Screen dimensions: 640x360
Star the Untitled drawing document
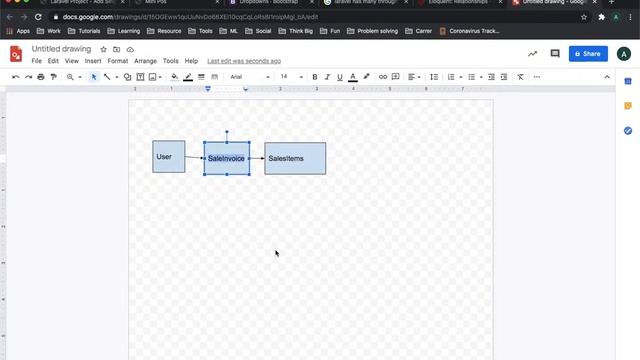point(103,49)
